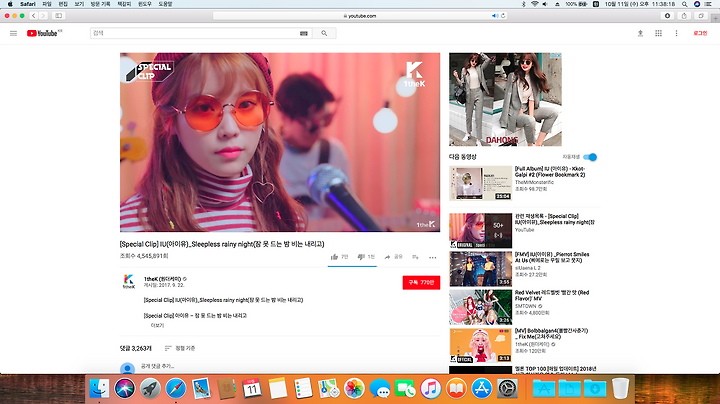Add the video to a playlist
This screenshot has width=720, height=404.
[415, 257]
